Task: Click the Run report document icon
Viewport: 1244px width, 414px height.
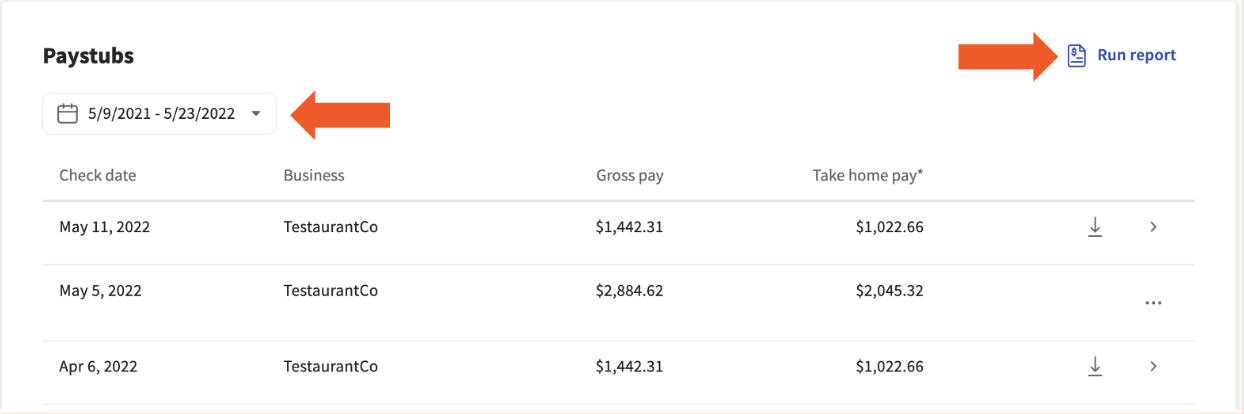Action: (1076, 55)
